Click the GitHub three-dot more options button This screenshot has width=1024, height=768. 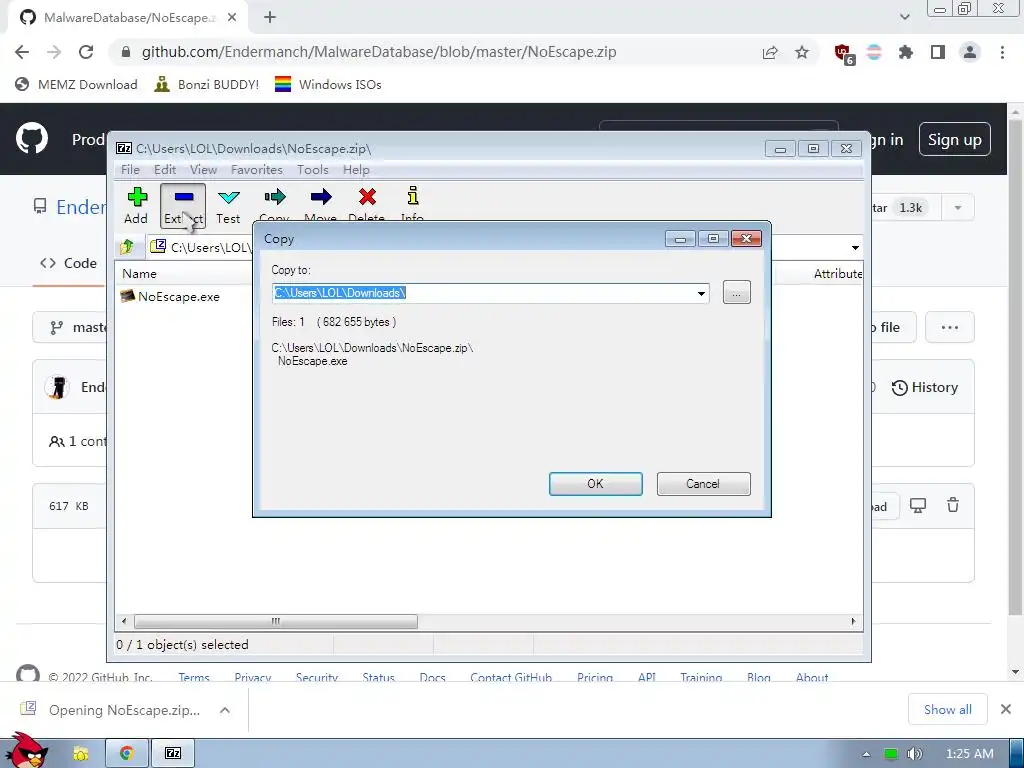(x=950, y=327)
